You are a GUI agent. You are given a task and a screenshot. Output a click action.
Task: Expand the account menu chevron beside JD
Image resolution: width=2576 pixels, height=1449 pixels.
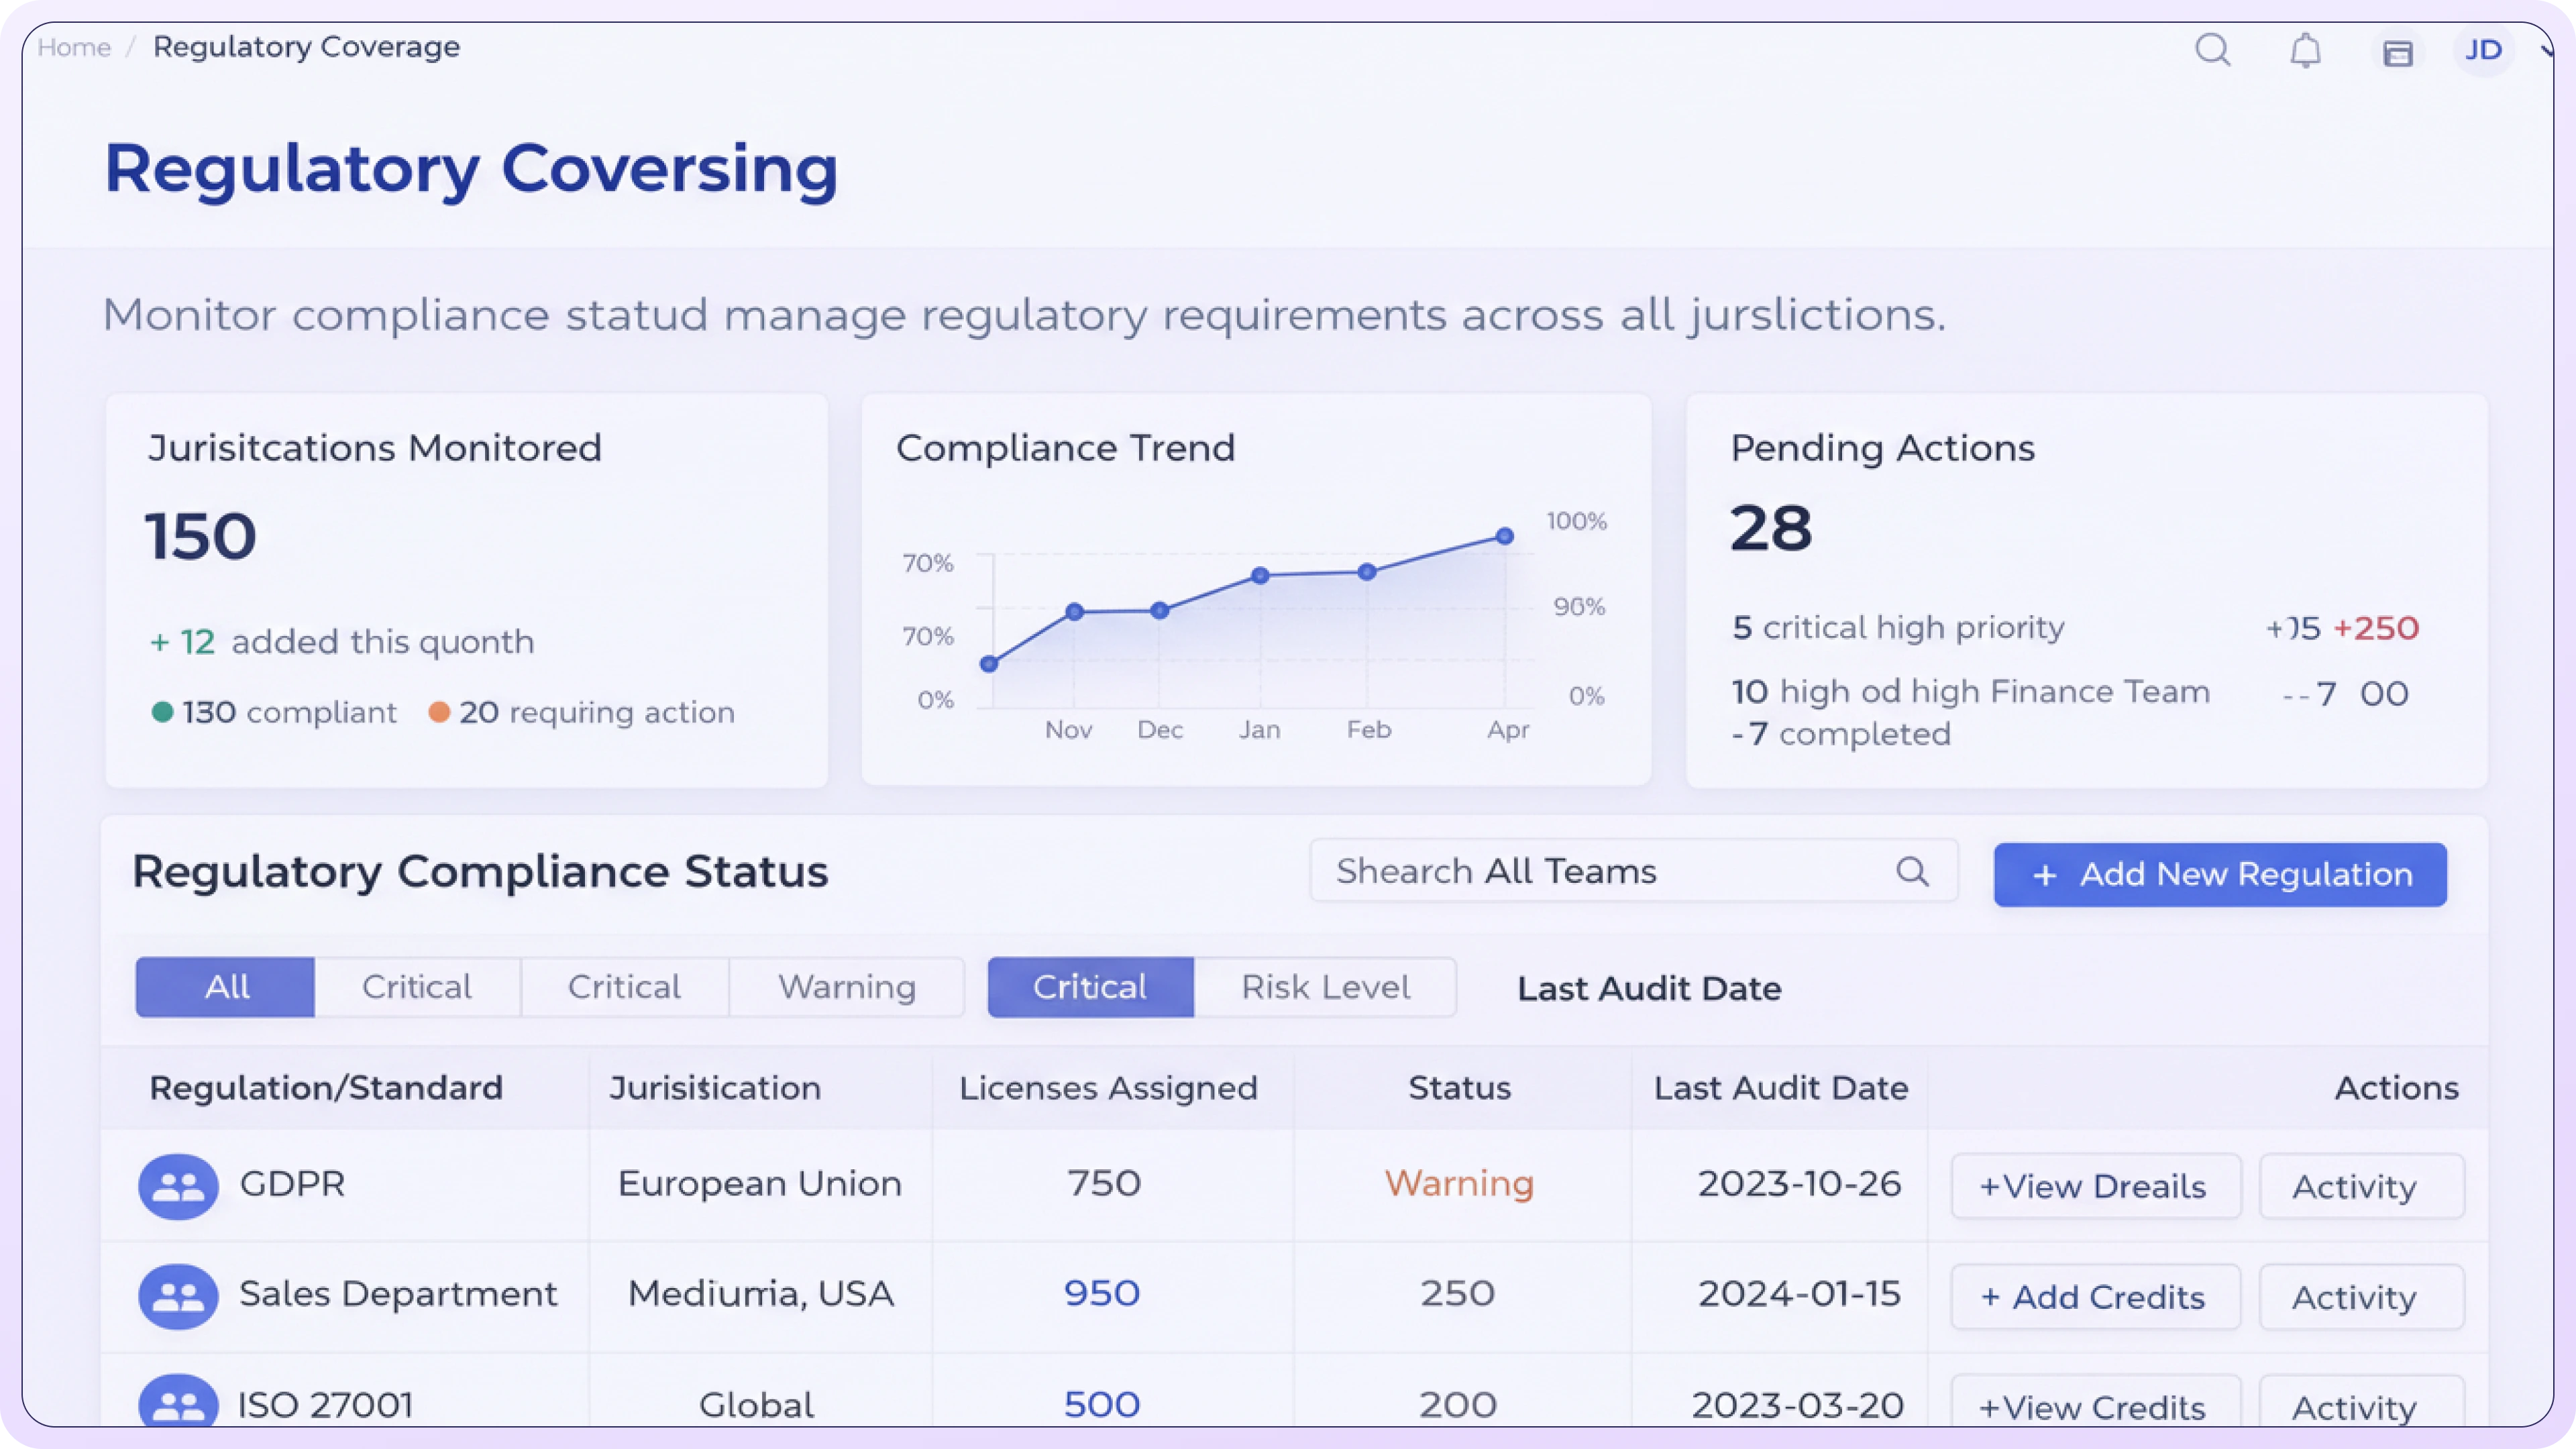[2547, 52]
